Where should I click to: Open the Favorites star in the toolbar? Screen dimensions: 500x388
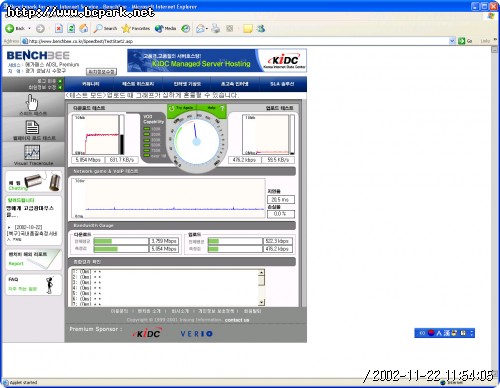coord(136,29)
